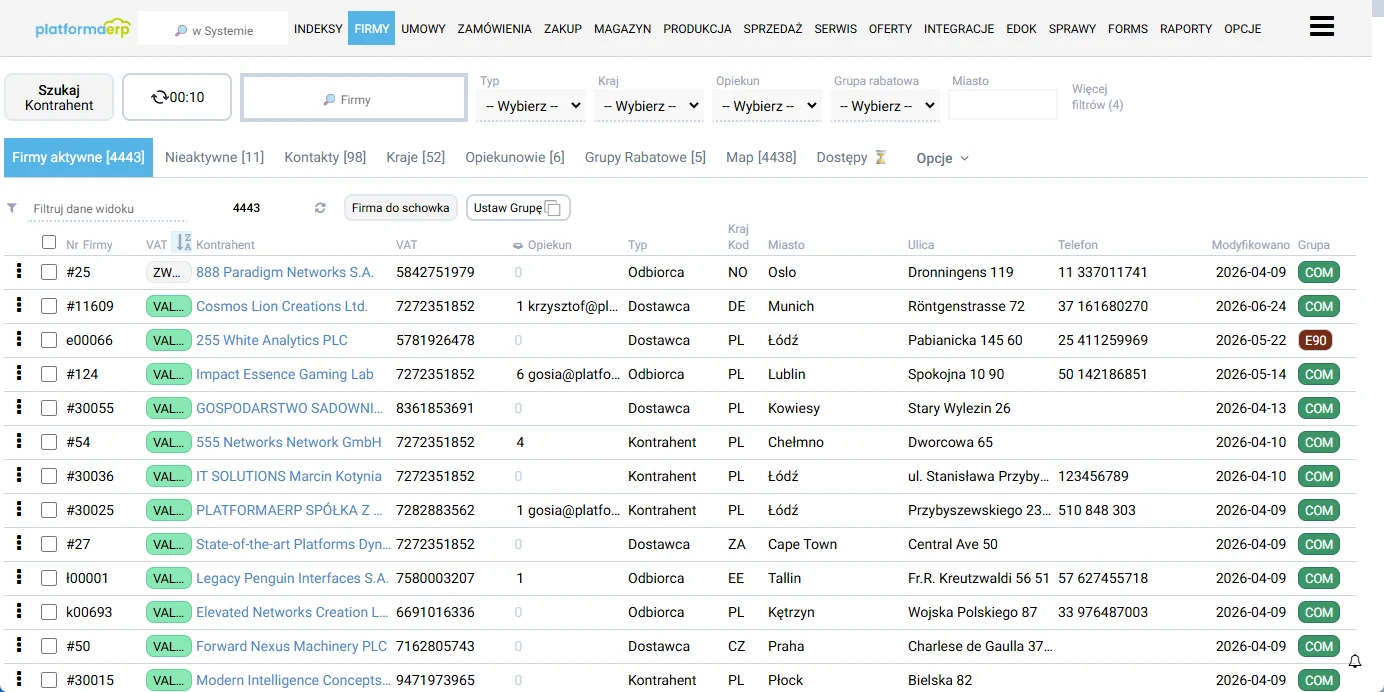Screen dimensions: 1384x692
Task: Check the box for company #11609
Action: tap(49, 306)
